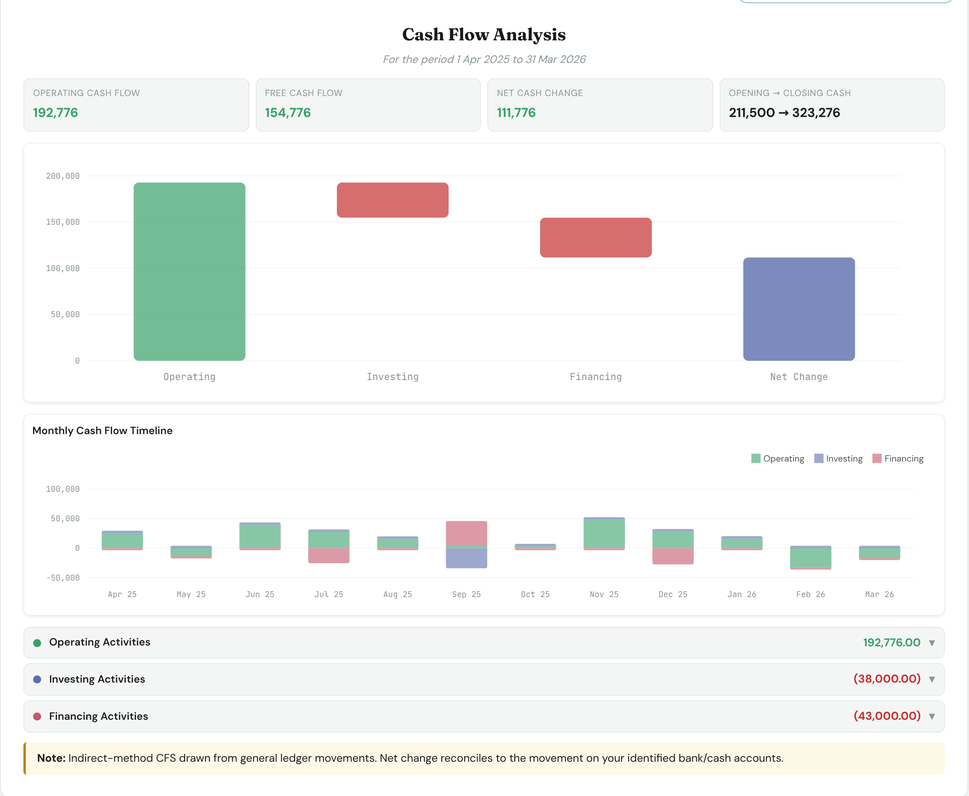Click the Apr 25 timeline bar
Image resolution: width=969 pixels, height=796 pixels.
(x=122, y=540)
